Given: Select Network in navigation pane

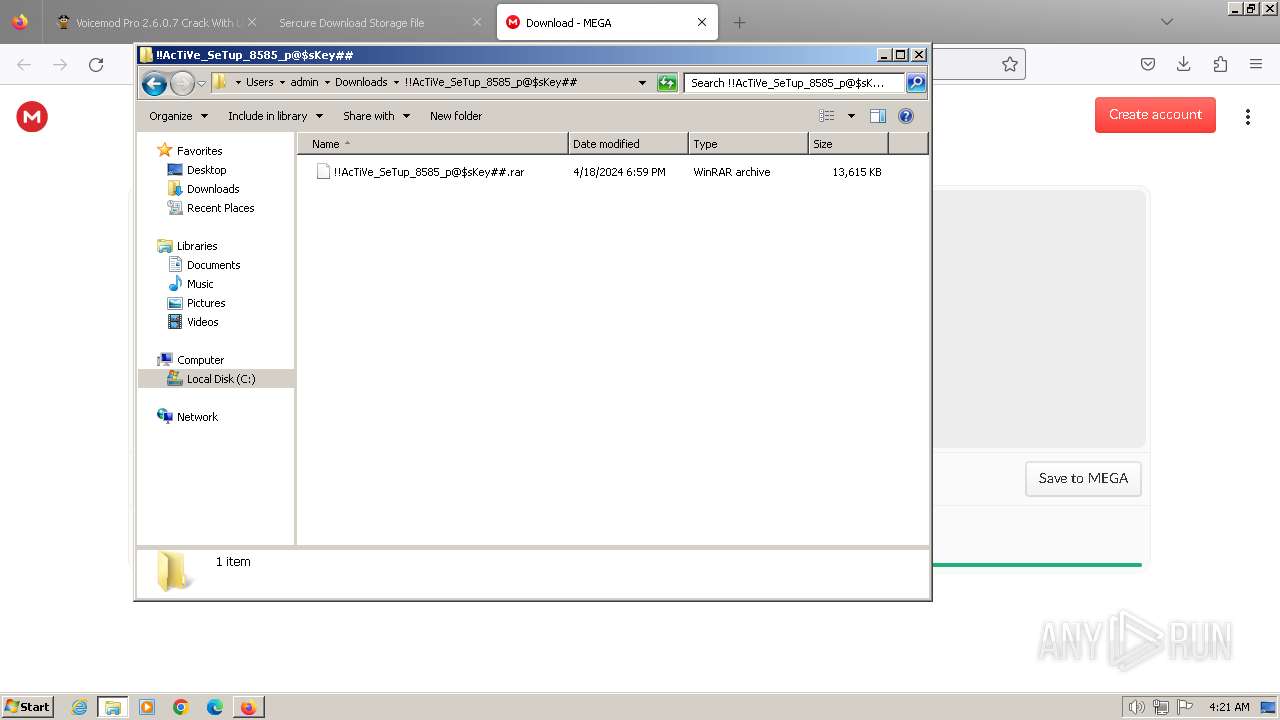Looking at the screenshot, I should coord(187,417).
